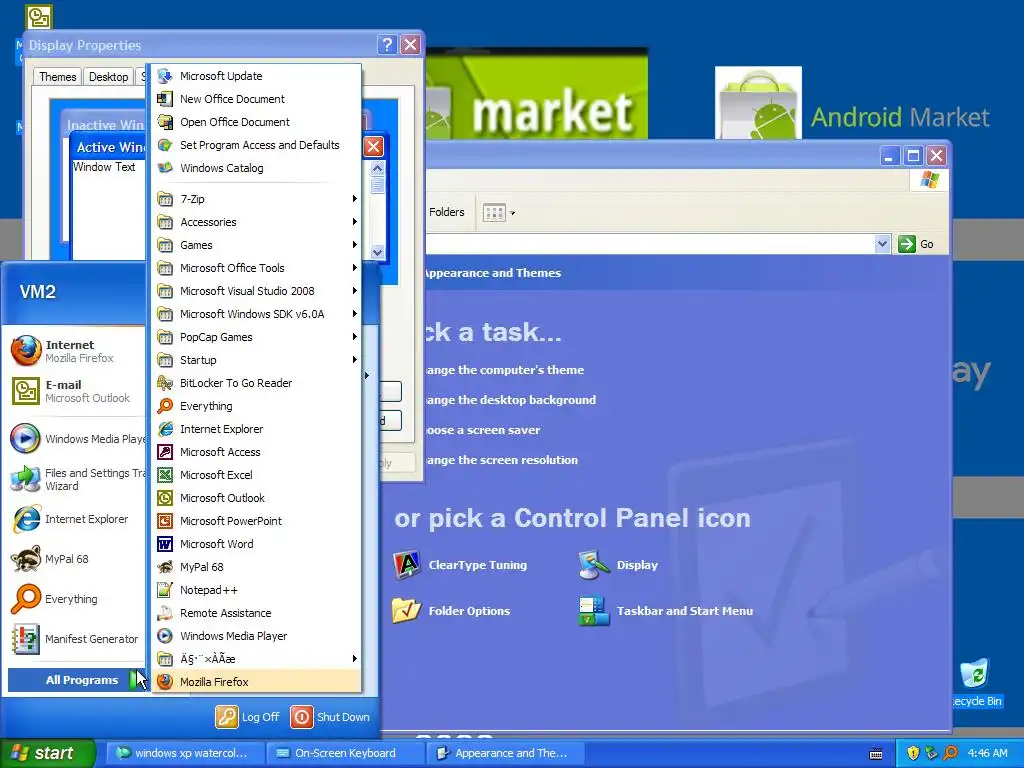Click the scroll up arrow in preview window
Screen dimensions: 1024x768
point(377,168)
